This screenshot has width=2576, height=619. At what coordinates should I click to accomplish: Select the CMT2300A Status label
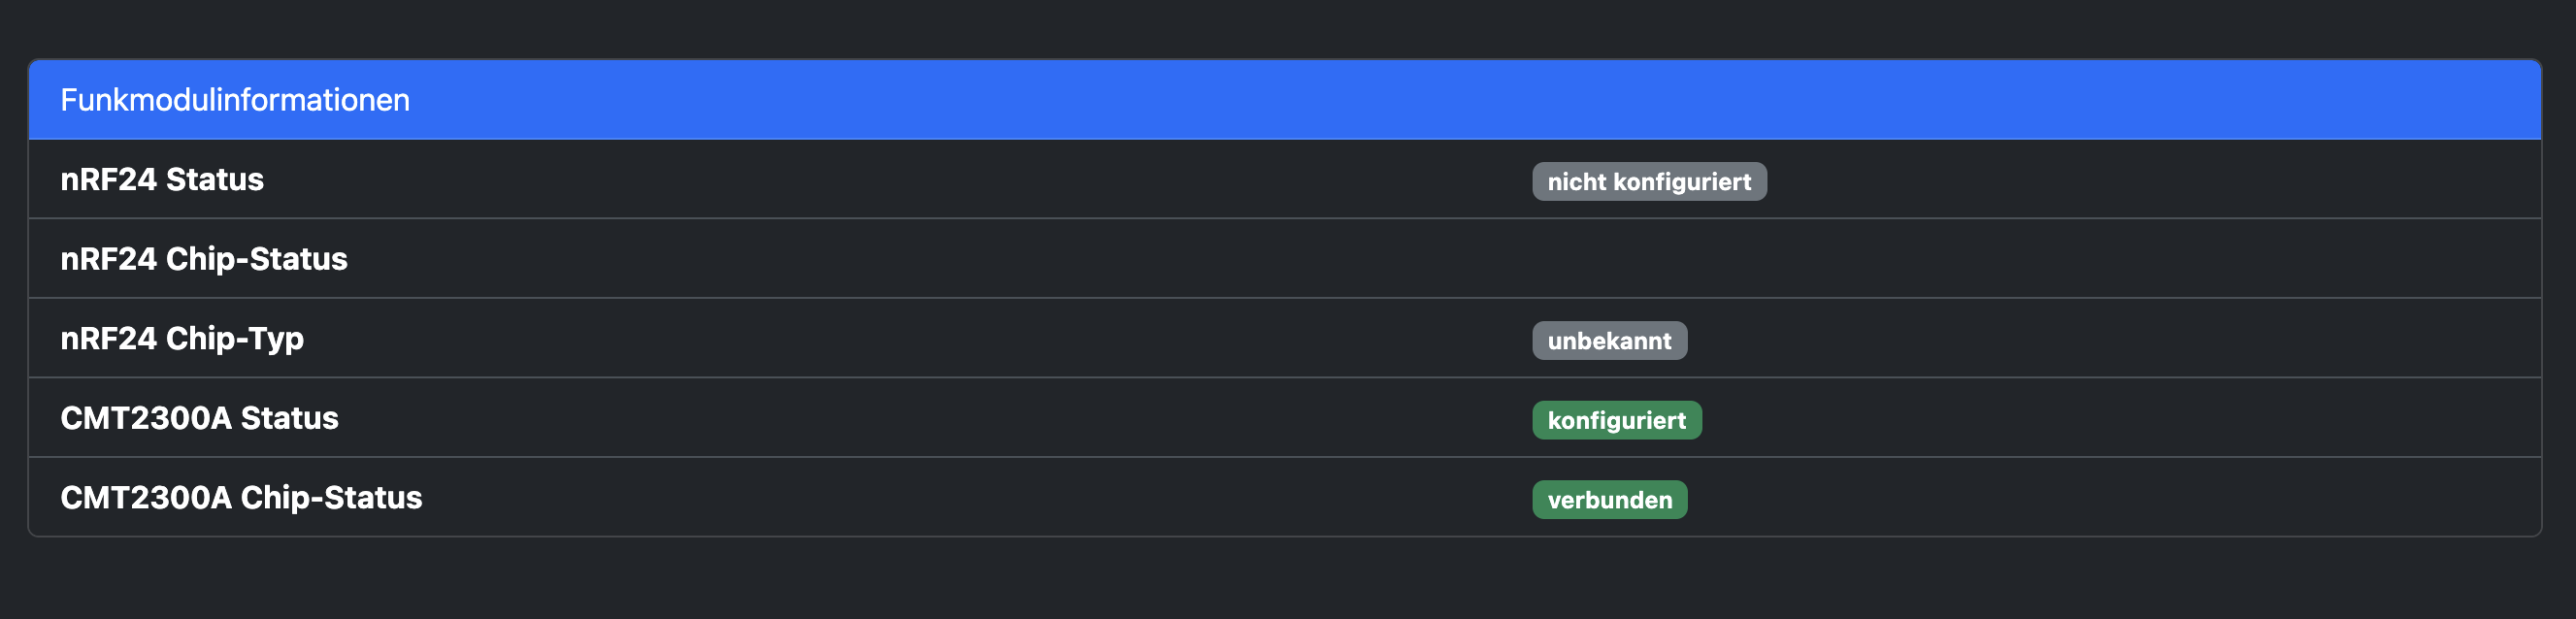pos(199,418)
